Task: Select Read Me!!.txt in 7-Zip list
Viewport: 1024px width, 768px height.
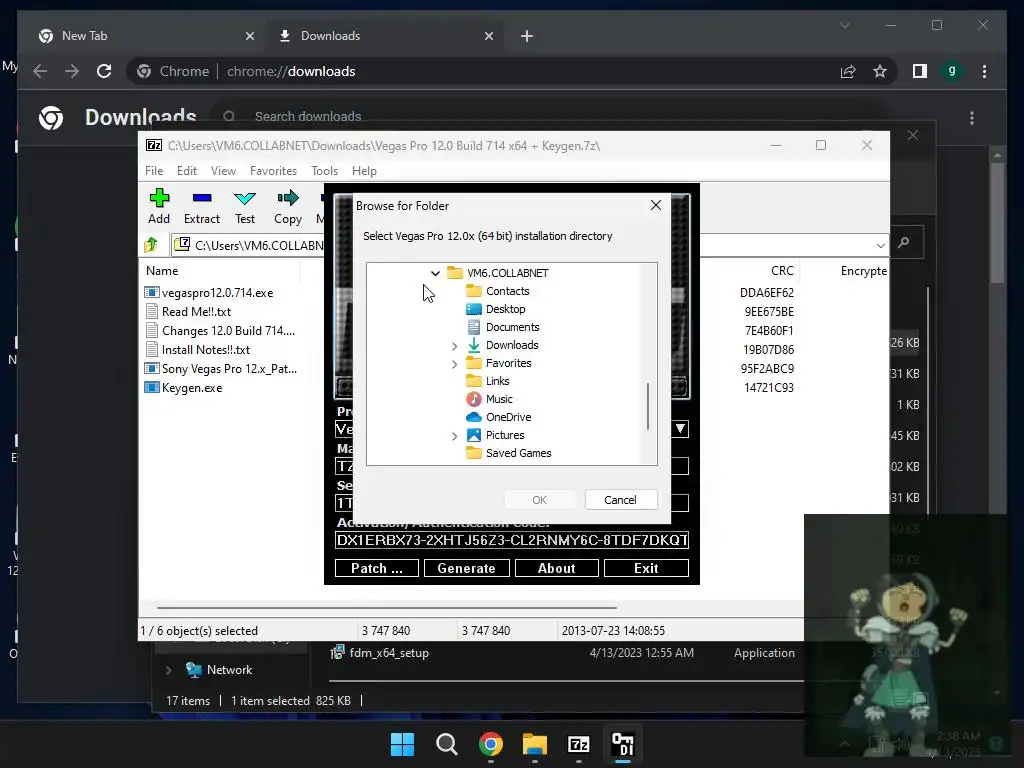Action: [x=197, y=312]
